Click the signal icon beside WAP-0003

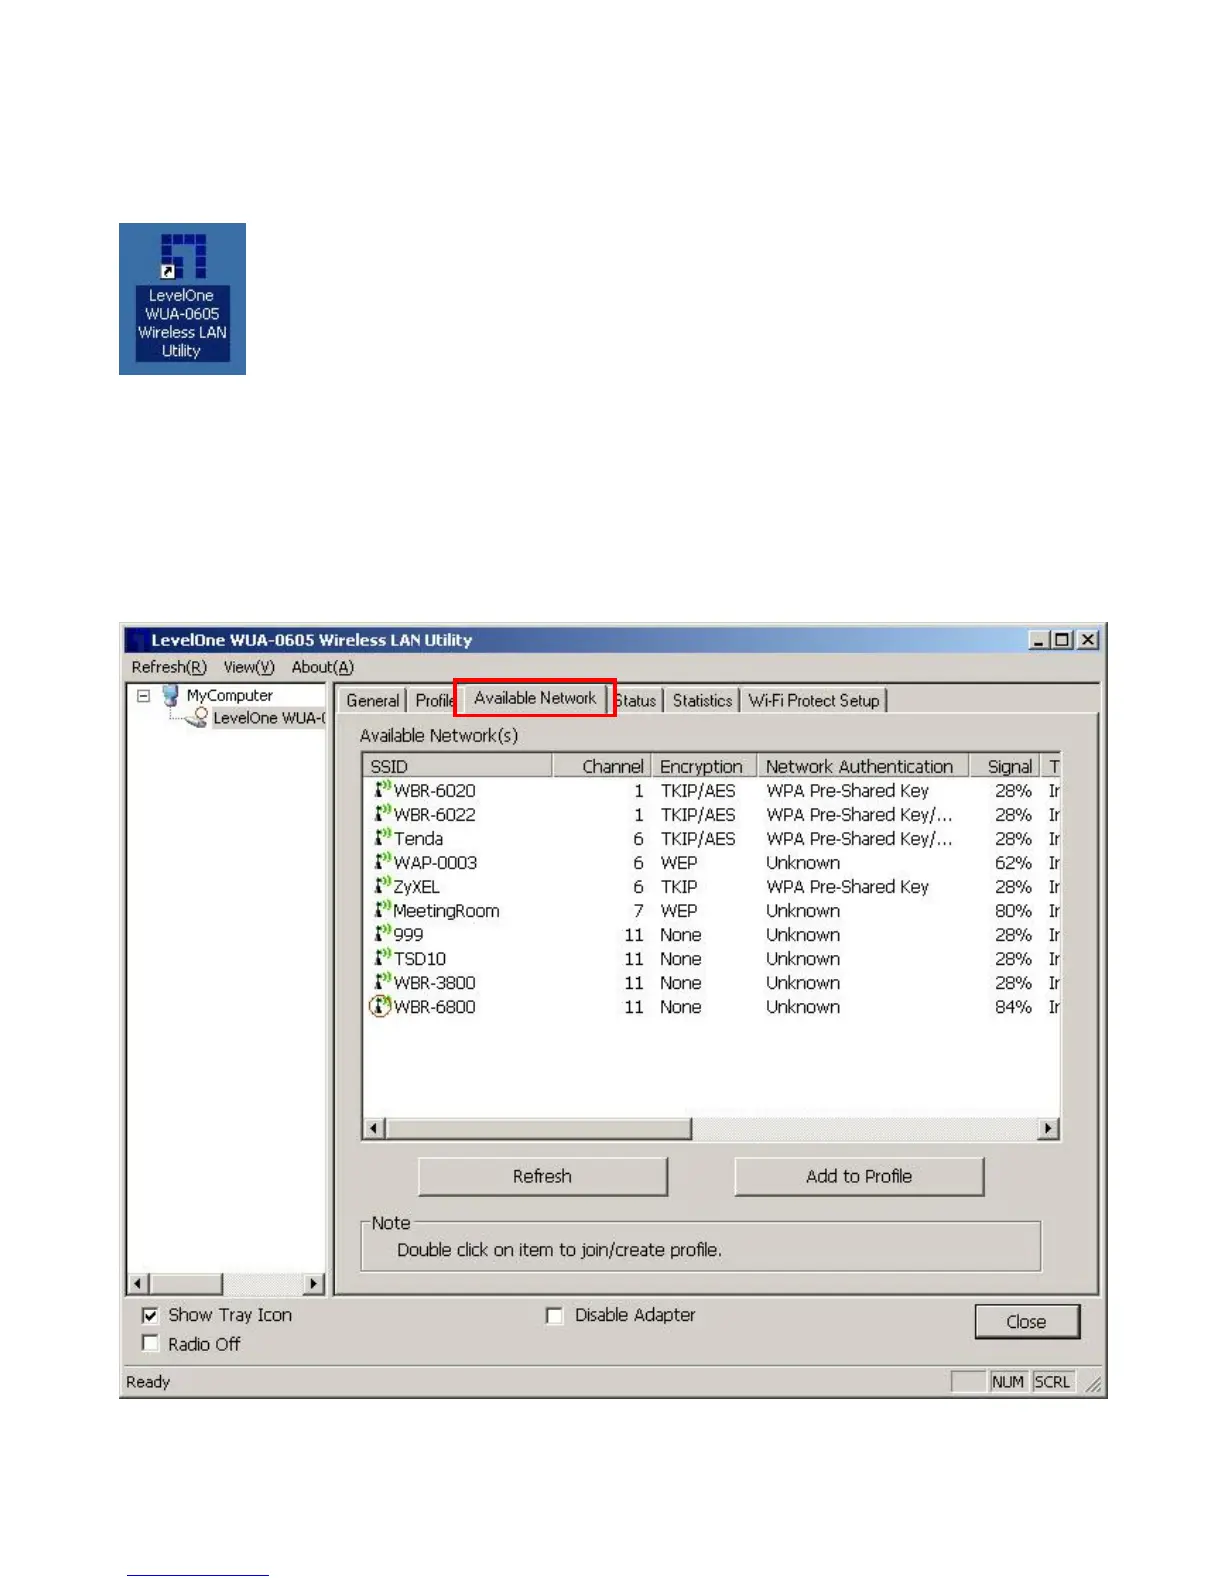[x=382, y=862]
